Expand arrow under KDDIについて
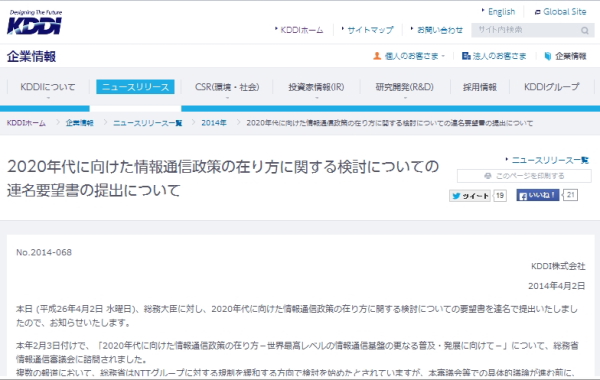The height and width of the screenshot is (380, 600). point(48,98)
